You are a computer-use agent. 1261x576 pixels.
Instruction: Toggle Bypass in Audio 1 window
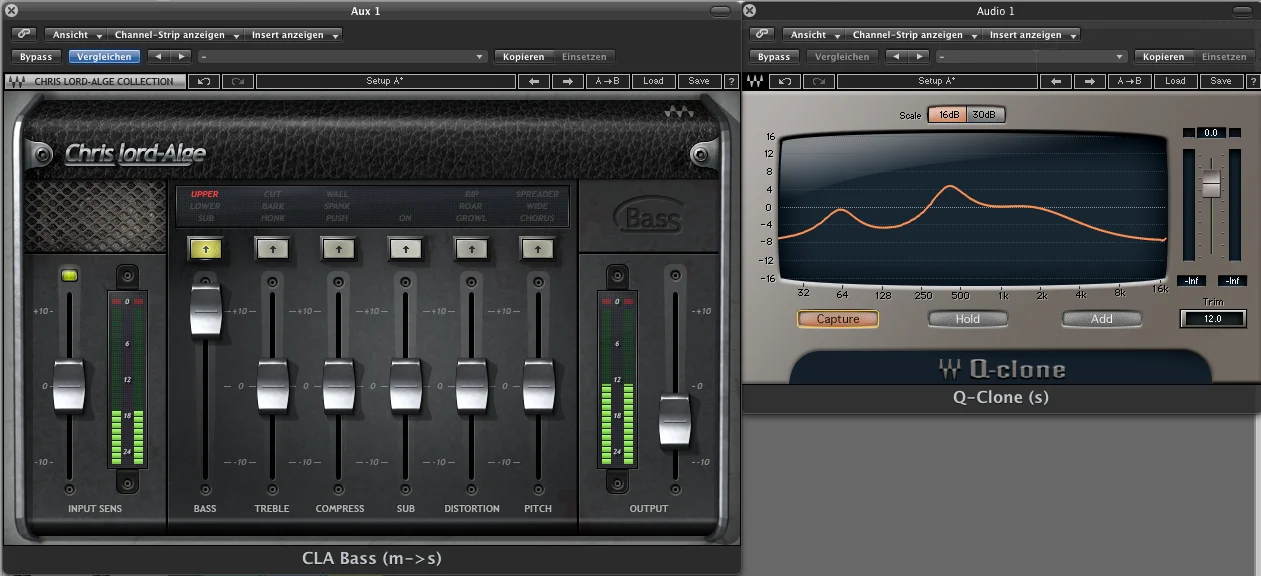pos(774,57)
